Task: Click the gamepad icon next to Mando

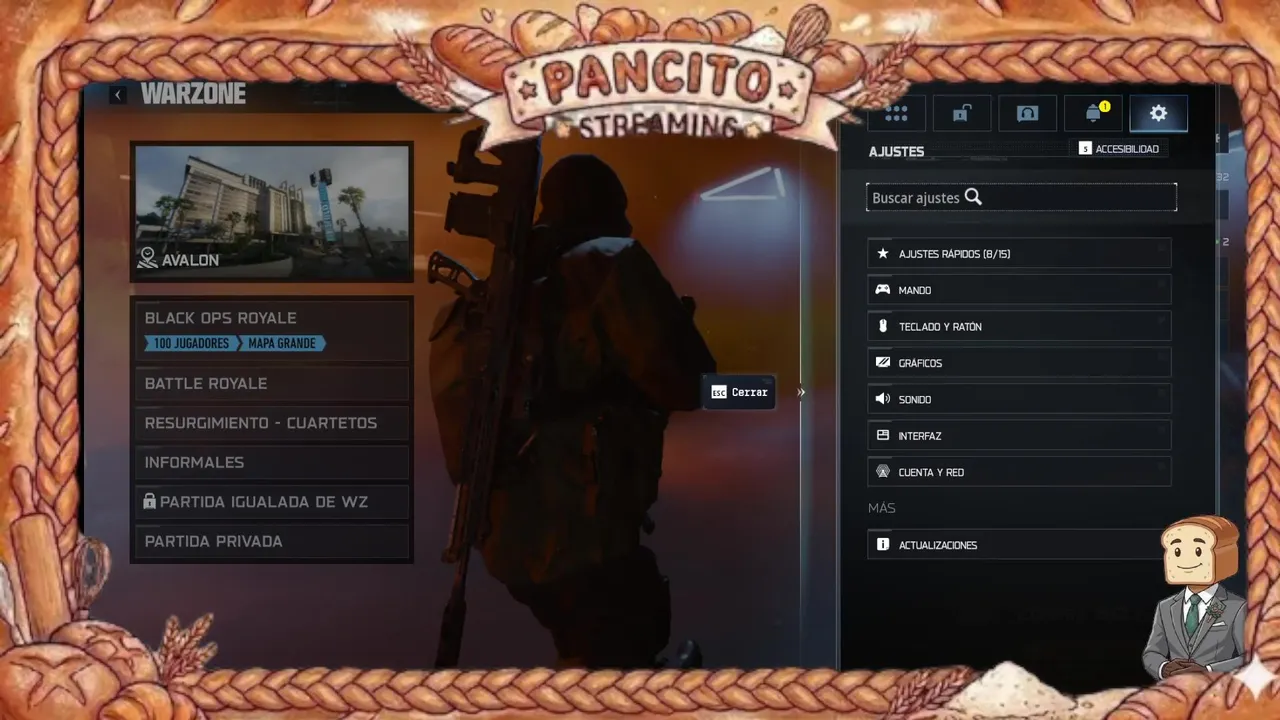Action: pos(883,290)
